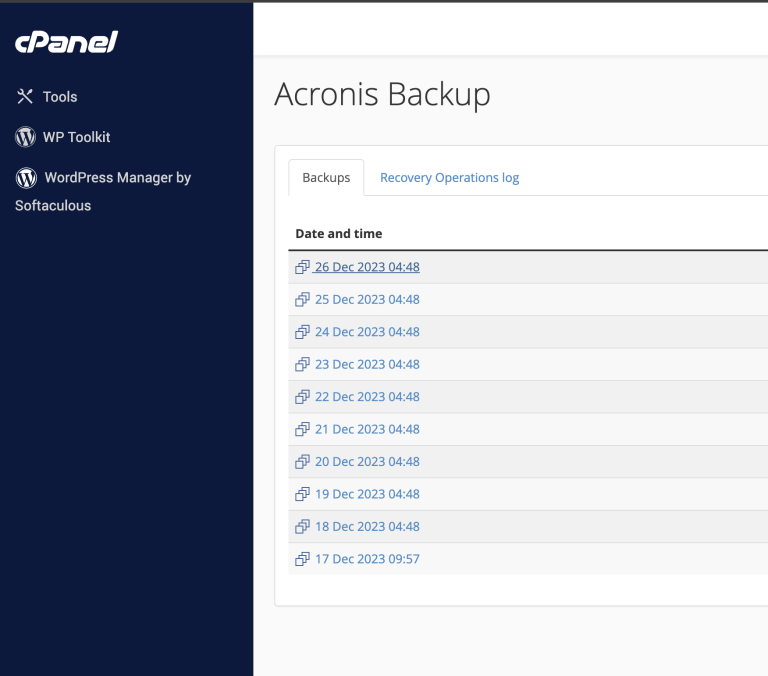This screenshot has height=676, width=768.
Task: Open the 17 Dec 2023 09:57 backup
Action: coord(367,558)
